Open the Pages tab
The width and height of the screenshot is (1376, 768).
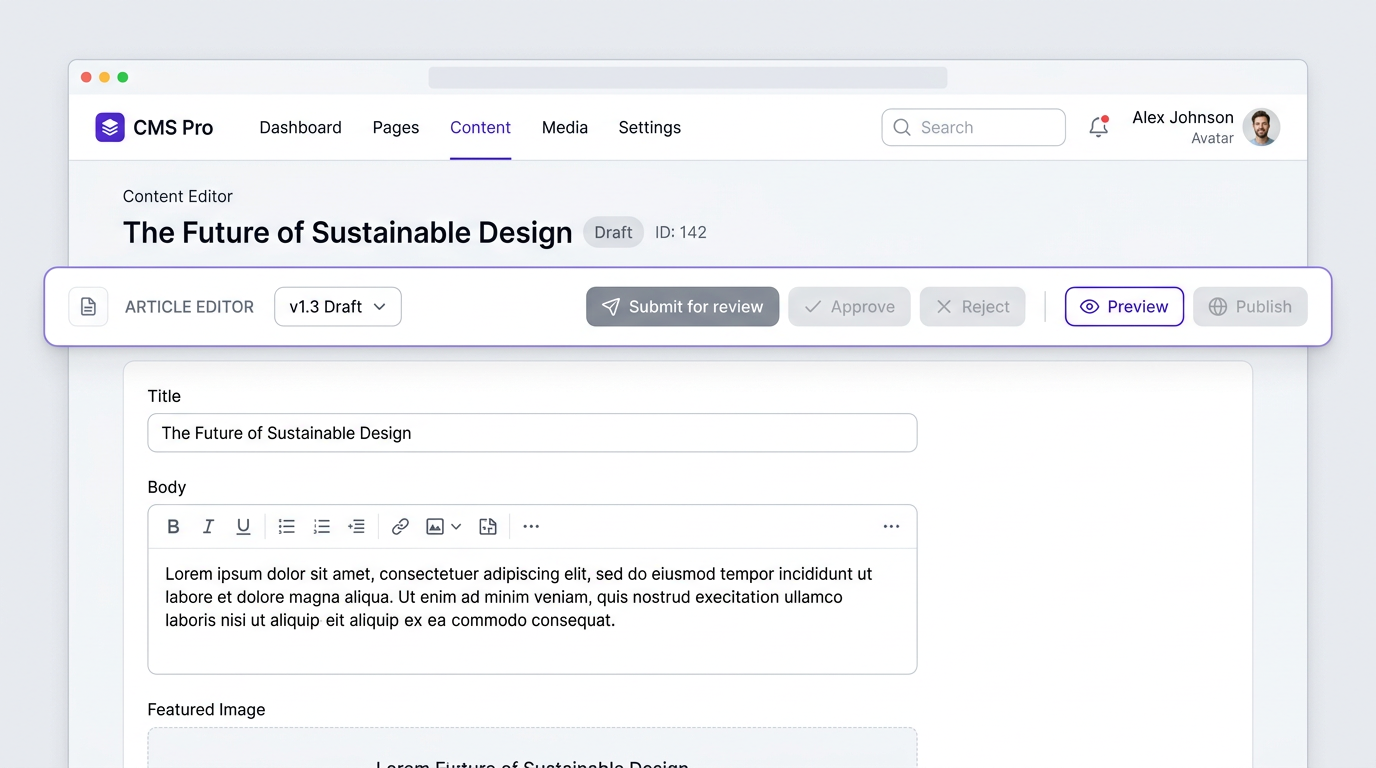point(396,127)
